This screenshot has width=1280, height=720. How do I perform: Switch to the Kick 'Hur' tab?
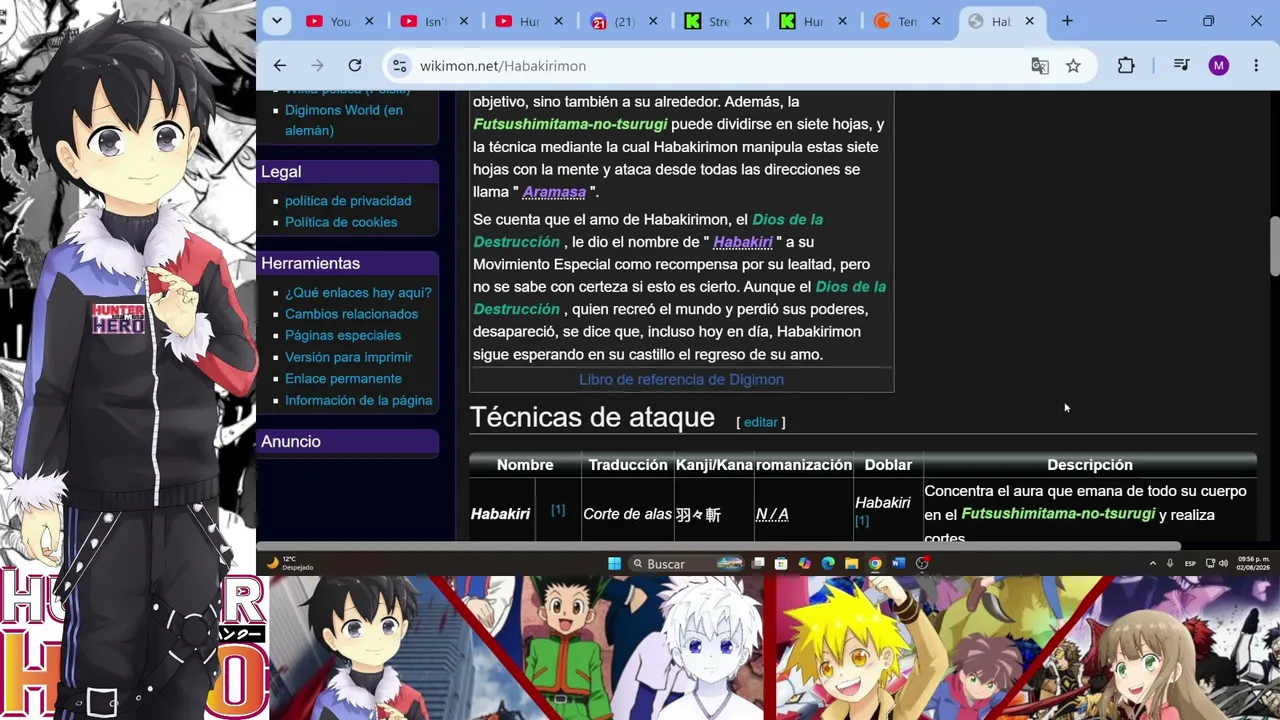pyautogui.click(x=814, y=21)
